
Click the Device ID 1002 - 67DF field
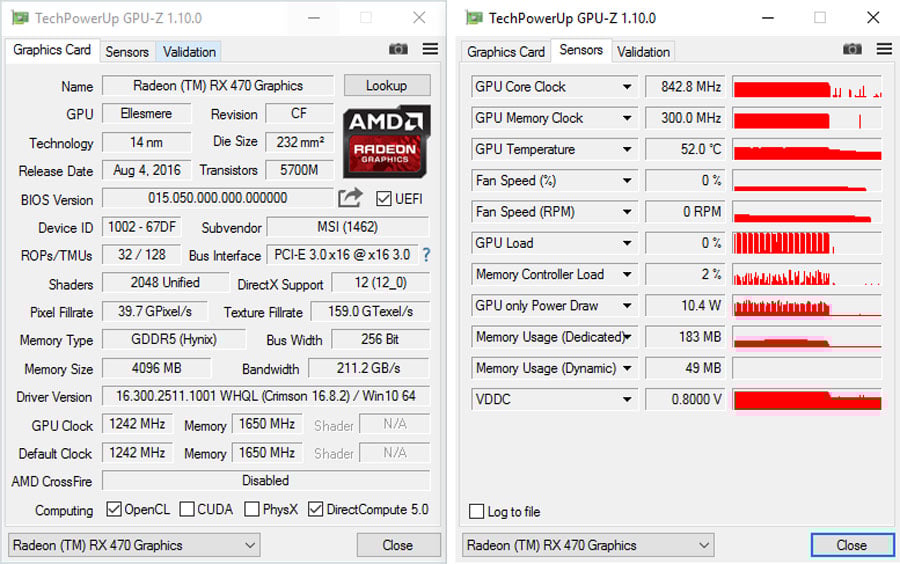point(142,227)
